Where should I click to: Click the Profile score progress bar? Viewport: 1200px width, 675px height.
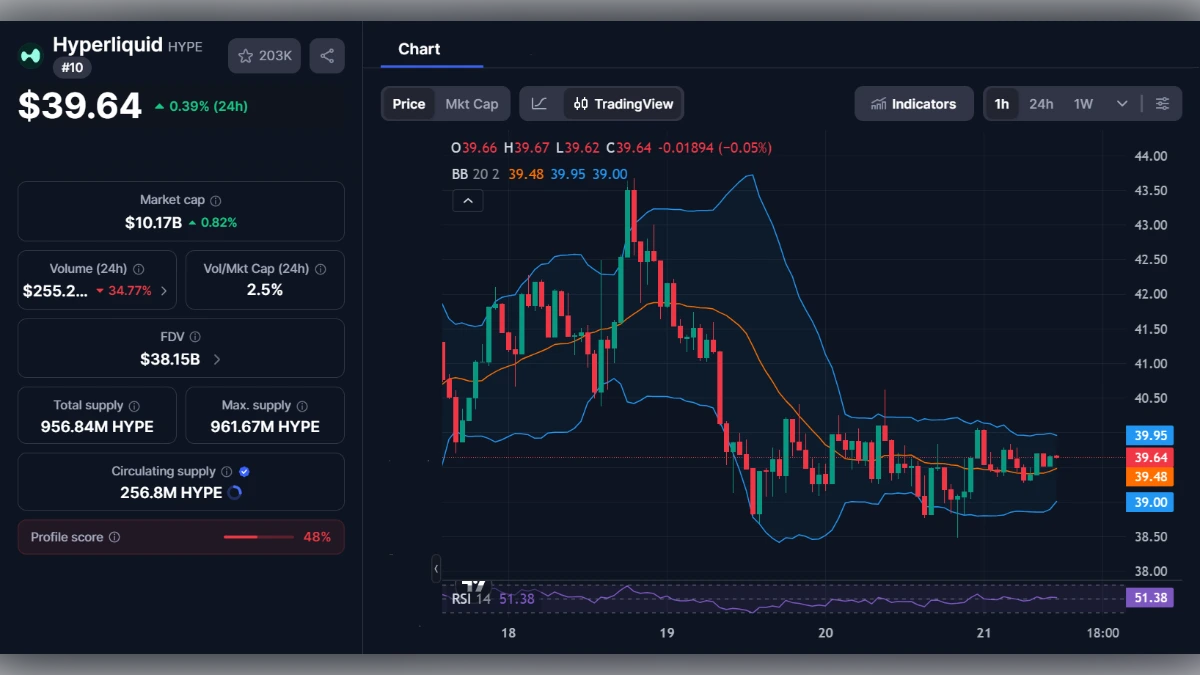tap(258, 538)
